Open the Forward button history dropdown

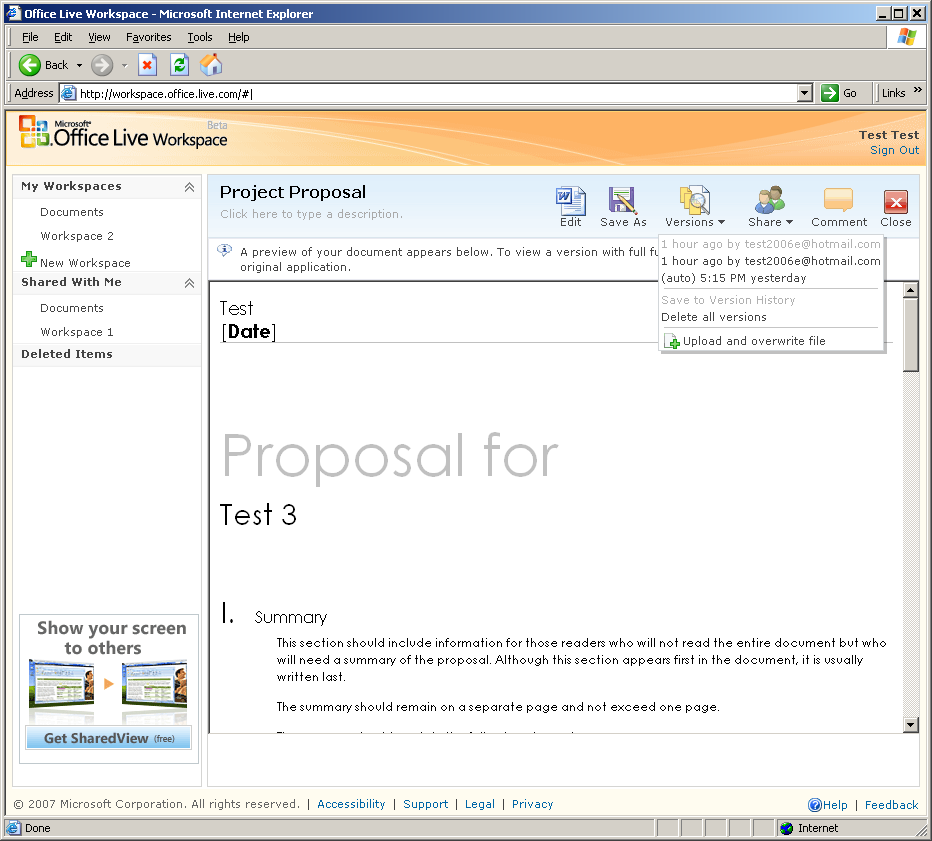click(124, 65)
